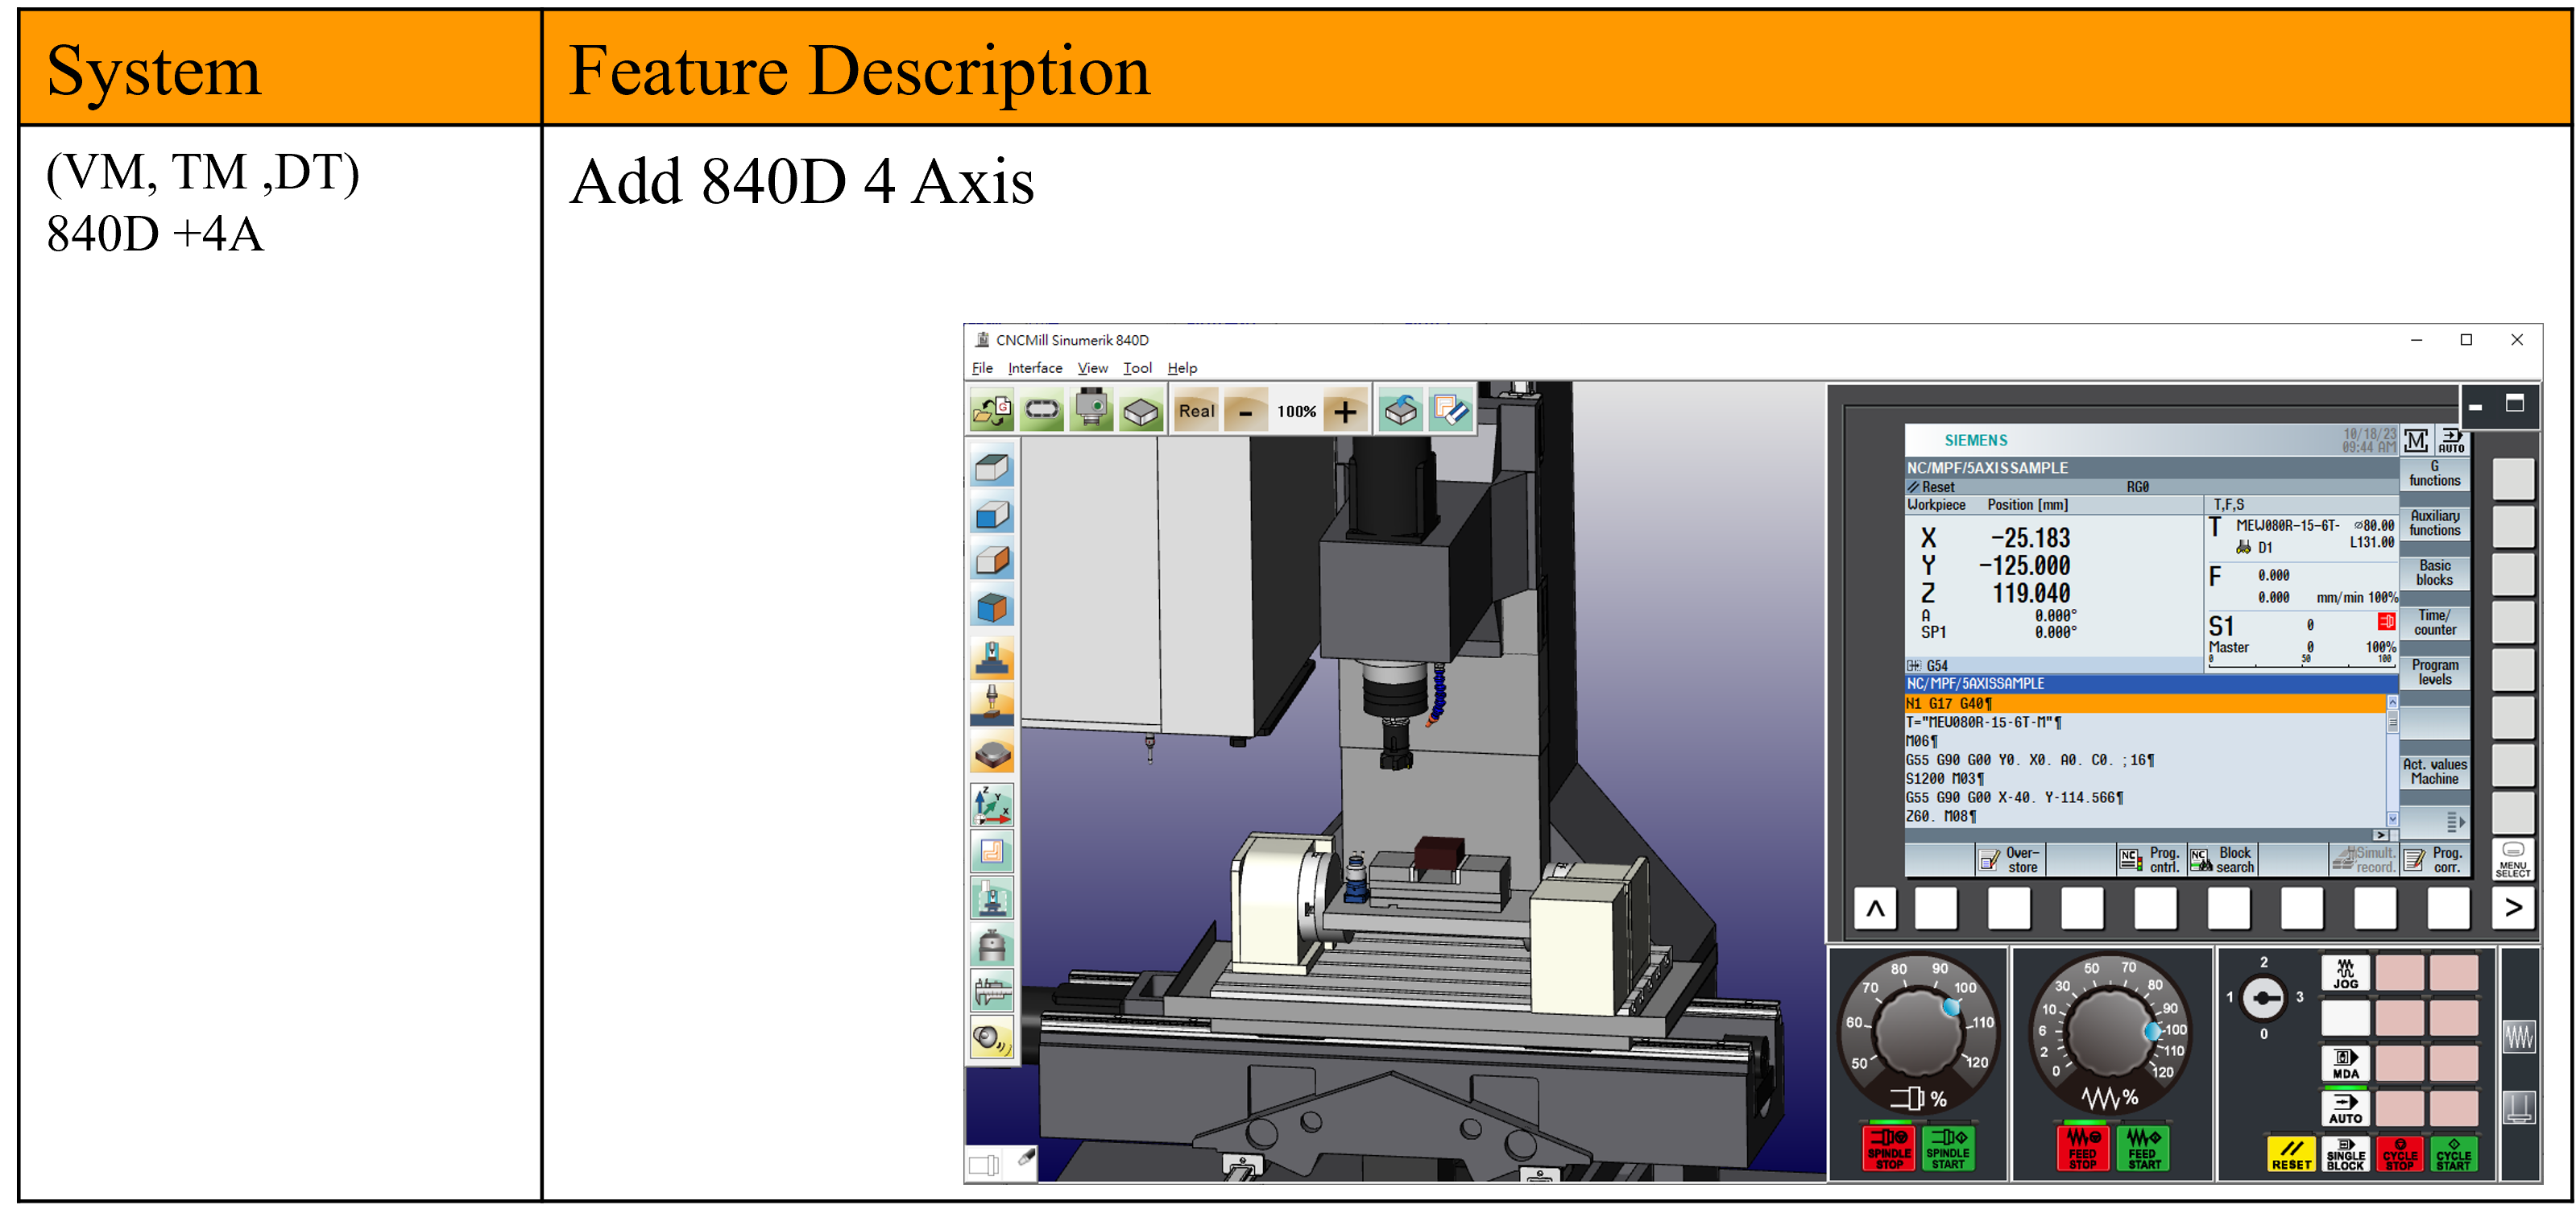Click program horizontal scroll right arrow
This screenshot has width=2576, height=1205.
[2380, 834]
